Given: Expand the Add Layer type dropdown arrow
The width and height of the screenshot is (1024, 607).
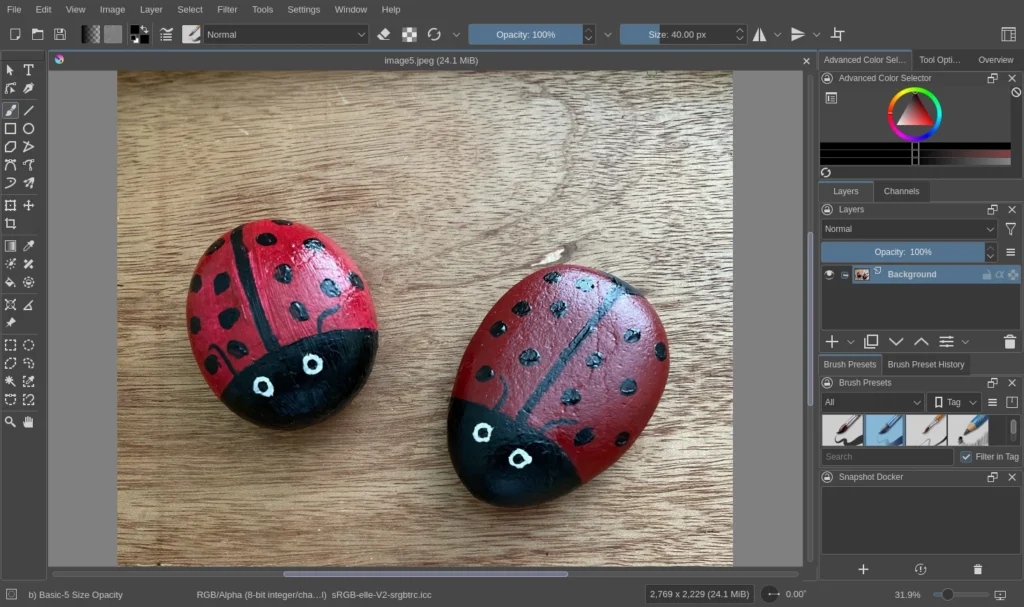Looking at the screenshot, I should (x=850, y=342).
